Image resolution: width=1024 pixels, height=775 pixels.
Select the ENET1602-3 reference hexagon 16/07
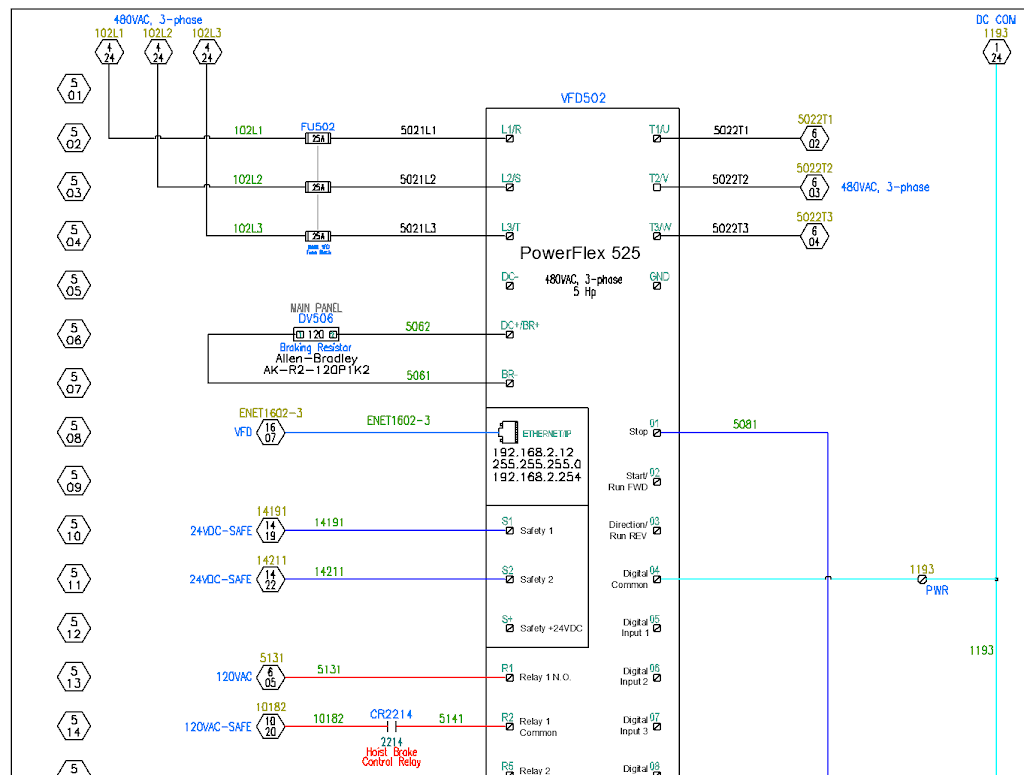[x=270, y=432]
